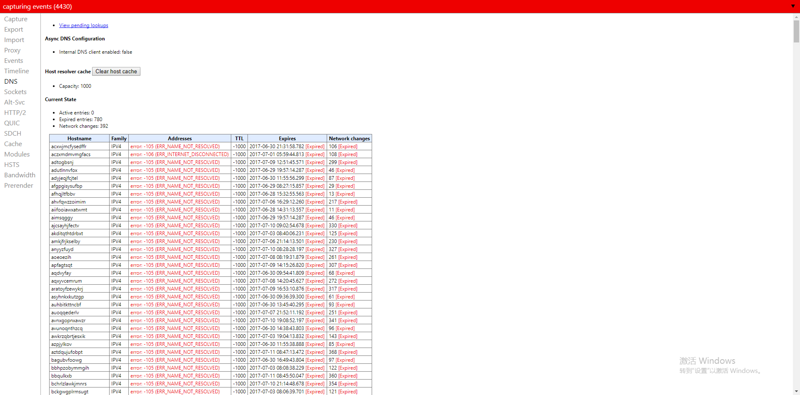The height and width of the screenshot is (395, 800).
Task: Click the expiry 2017-06-28 15:32:55.563 cell
Action: pyautogui.click(x=287, y=193)
